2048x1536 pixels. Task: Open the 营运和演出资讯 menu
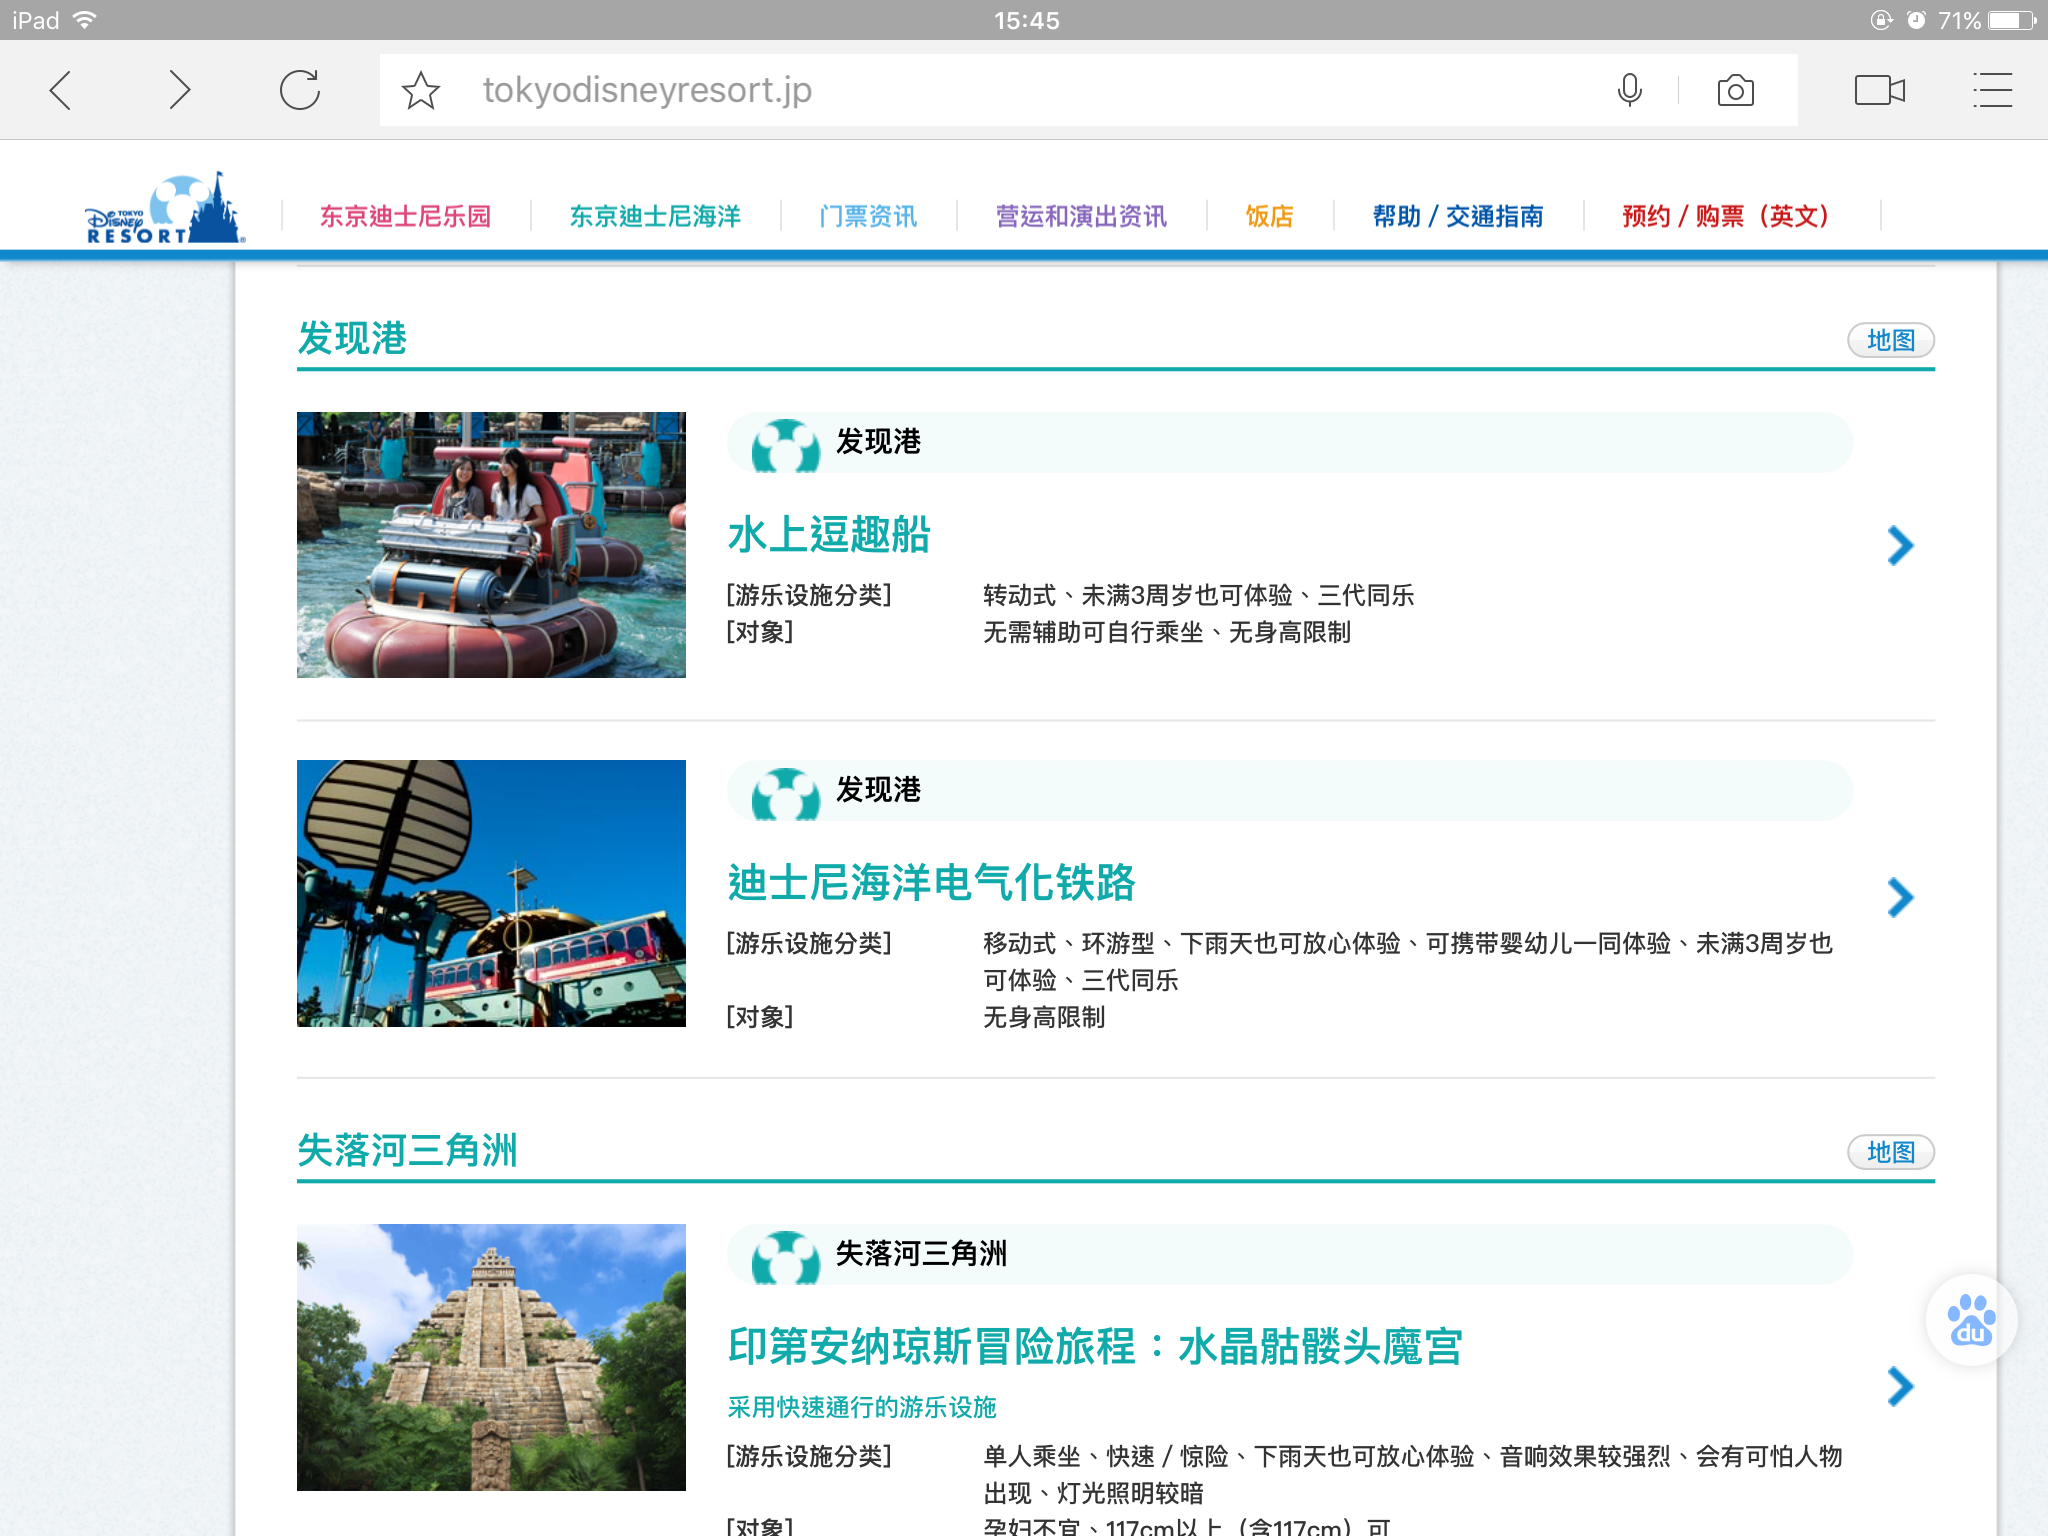tap(1081, 216)
